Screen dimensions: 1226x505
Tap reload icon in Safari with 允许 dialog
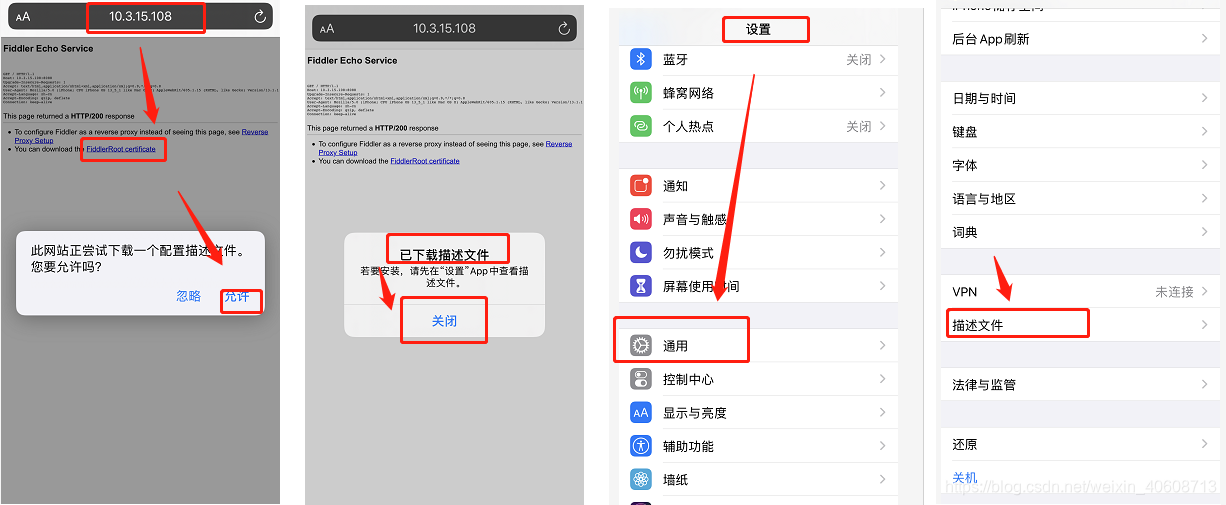(x=260, y=16)
